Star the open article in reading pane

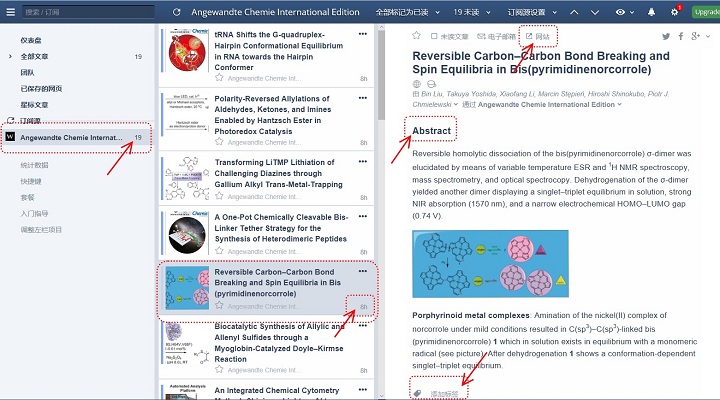[416, 36]
